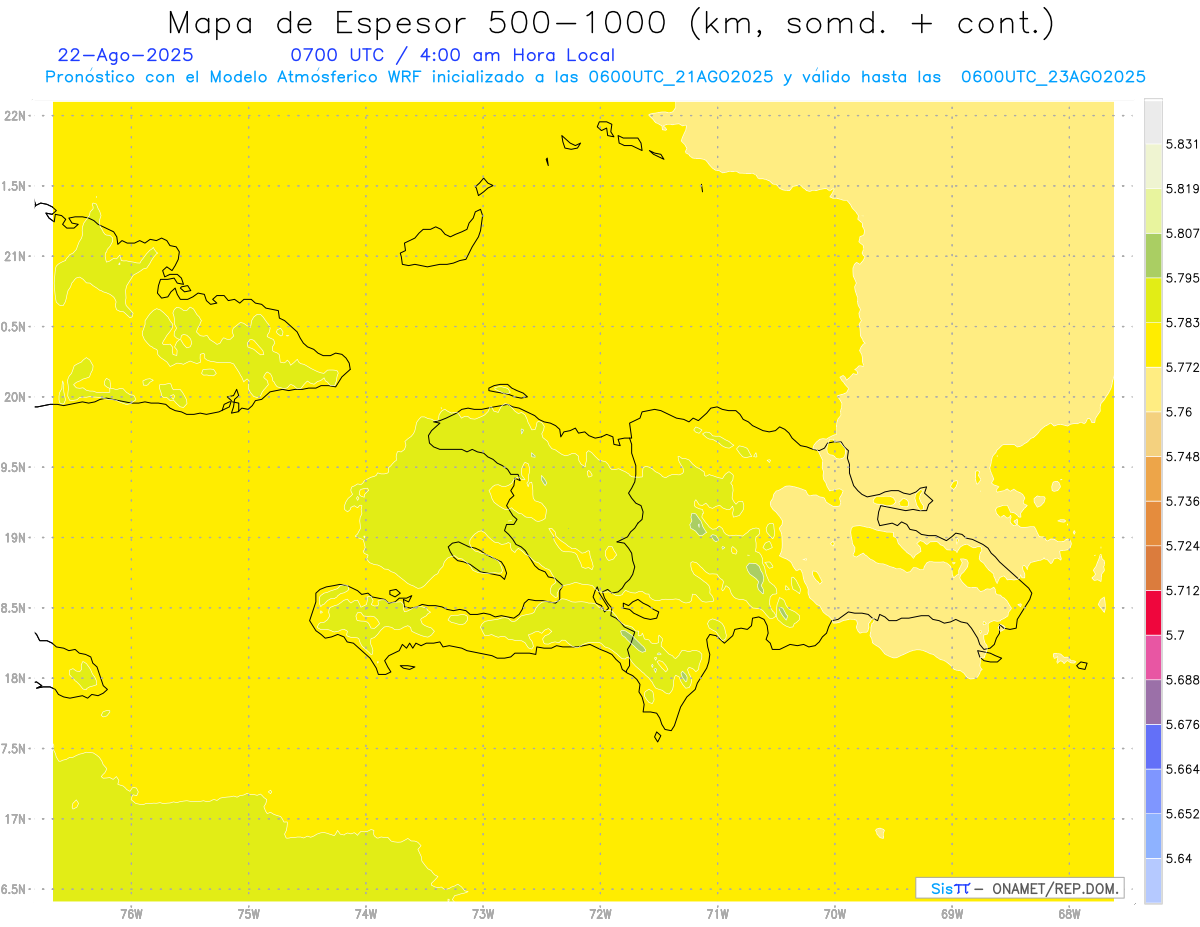This screenshot has width=1200, height=927.
Task: Click the colorbar value "5.772"
Action: click(1182, 367)
